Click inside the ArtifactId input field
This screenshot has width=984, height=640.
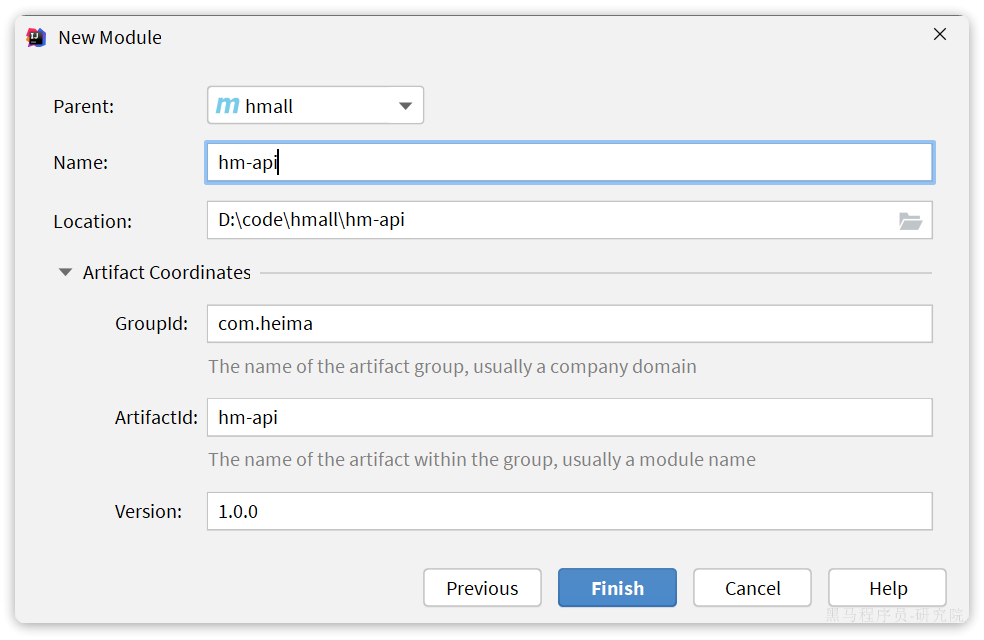point(568,418)
